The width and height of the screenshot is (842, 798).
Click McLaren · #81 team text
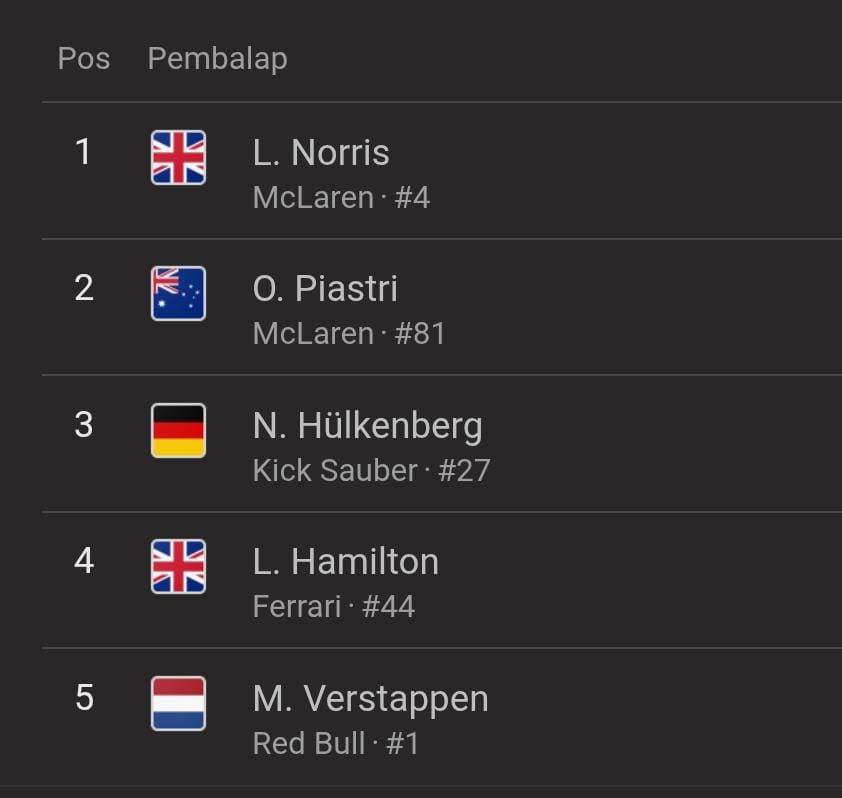[x=349, y=333]
